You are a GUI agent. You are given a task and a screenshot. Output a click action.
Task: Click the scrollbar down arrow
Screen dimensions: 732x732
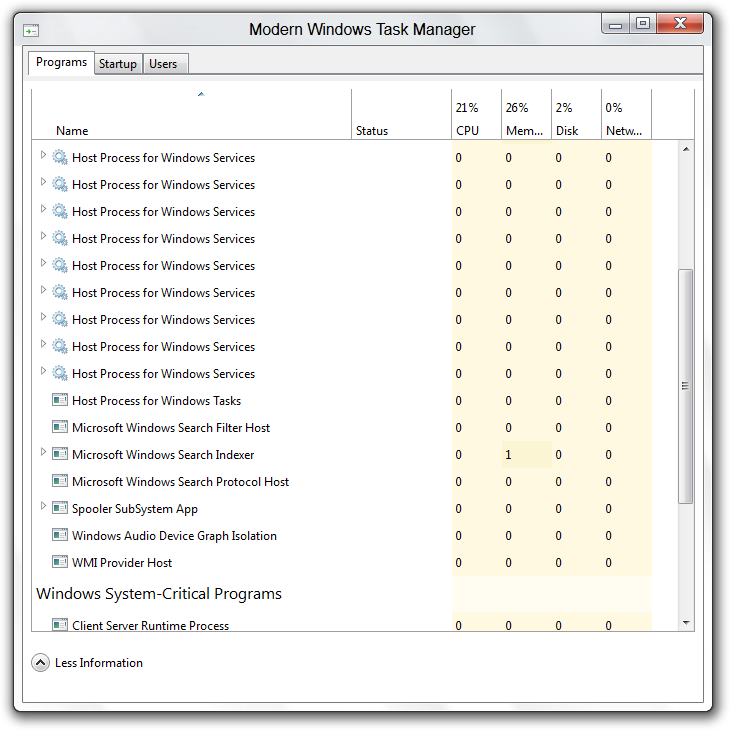tap(686, 623)
